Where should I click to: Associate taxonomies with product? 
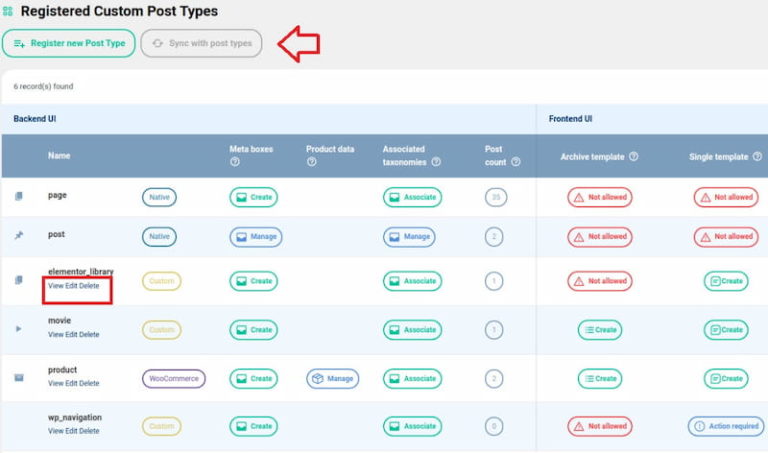click(x=412, y=379)
